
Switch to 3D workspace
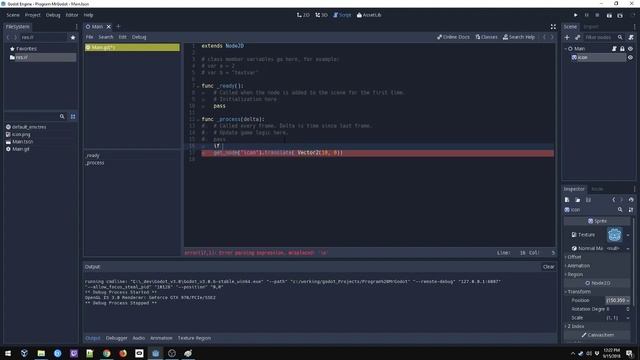[322, 15]
